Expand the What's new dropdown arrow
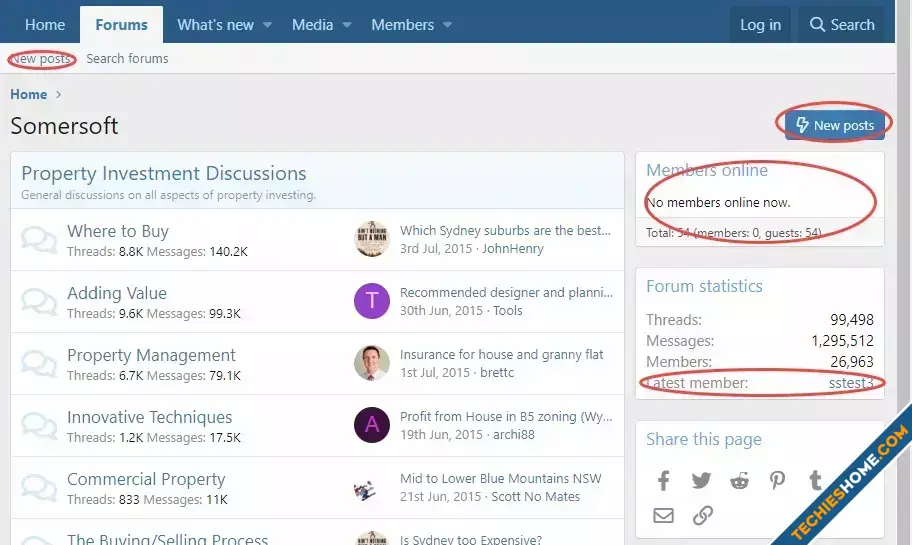 tap(268, 25)
